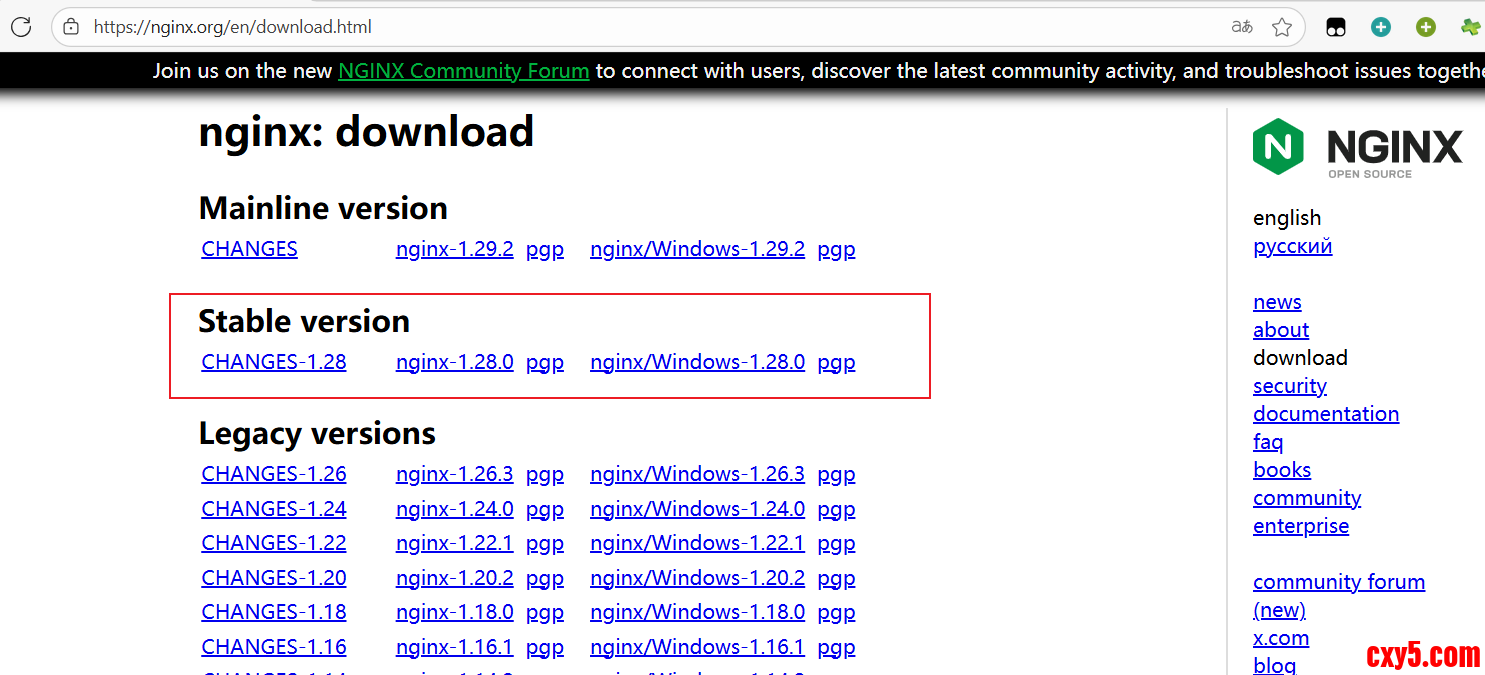Open pgp signature for nginx-1.20.2

pos(545,579)
